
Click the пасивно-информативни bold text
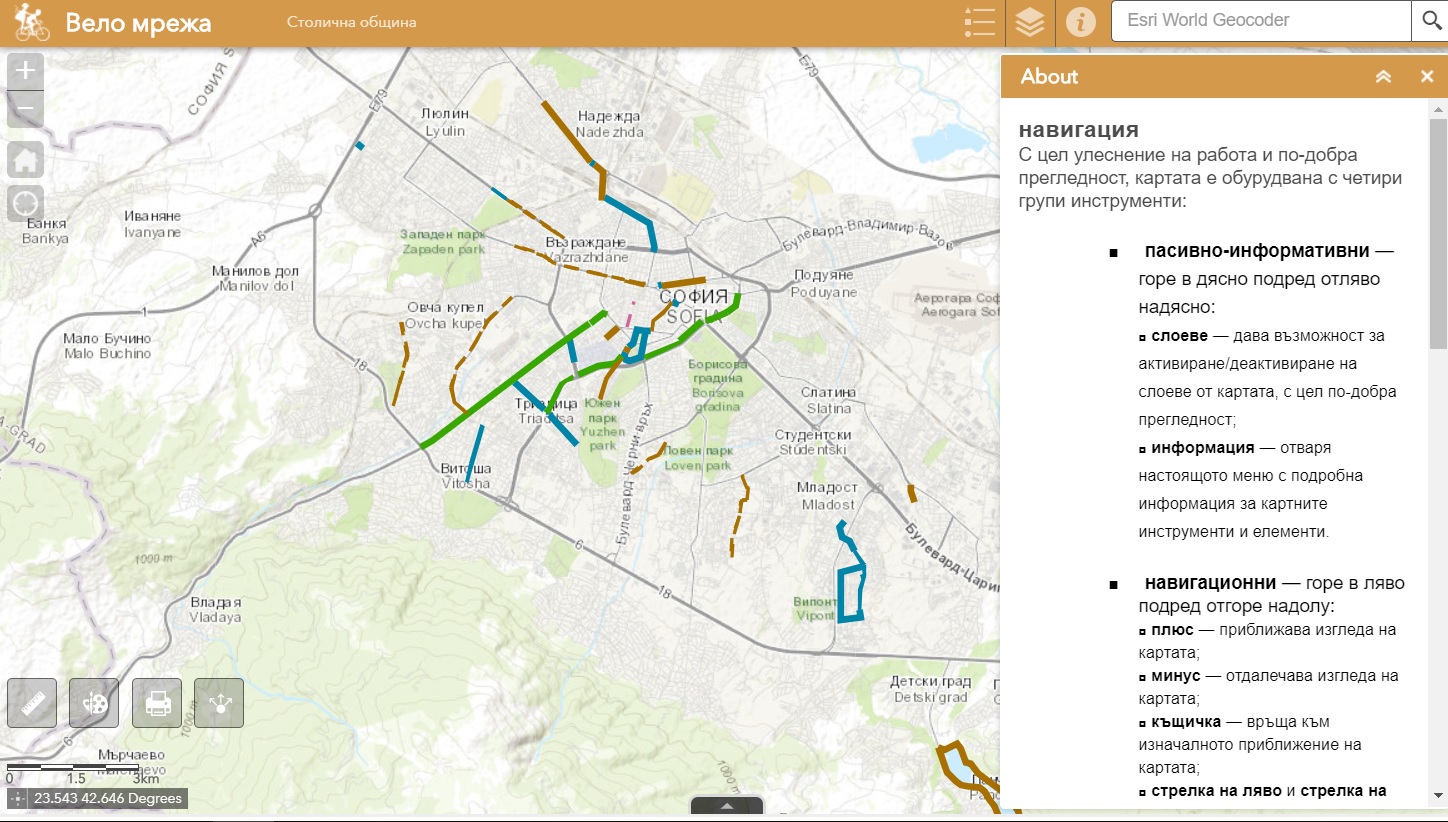point(1256,250)
